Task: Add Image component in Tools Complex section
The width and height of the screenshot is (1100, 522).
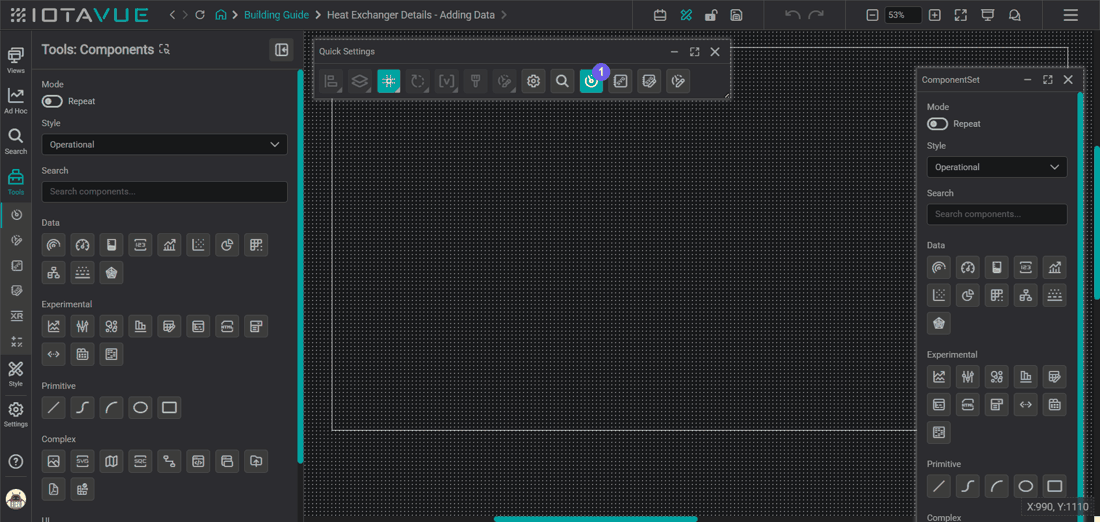Action: point(53,461)
